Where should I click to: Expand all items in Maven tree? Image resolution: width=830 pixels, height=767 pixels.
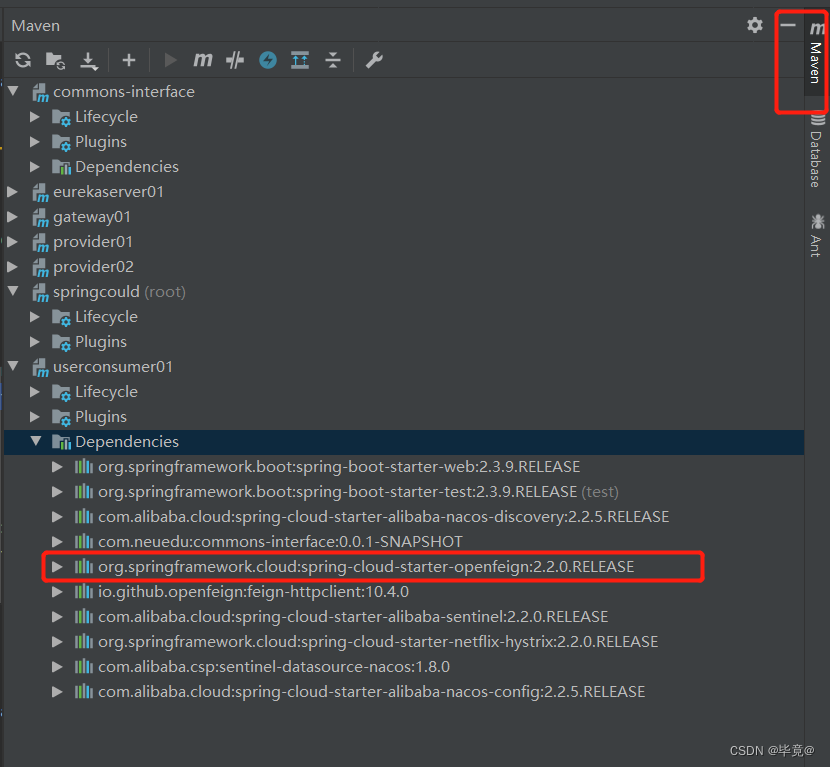(300, 60)
